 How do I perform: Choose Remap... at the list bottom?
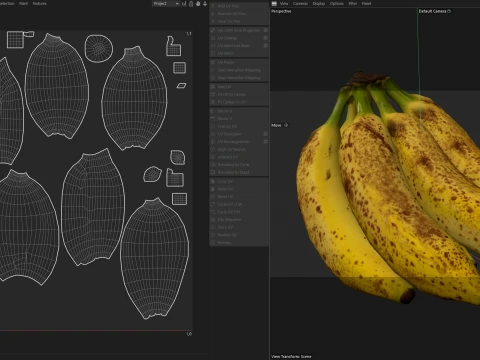point(239,242)
